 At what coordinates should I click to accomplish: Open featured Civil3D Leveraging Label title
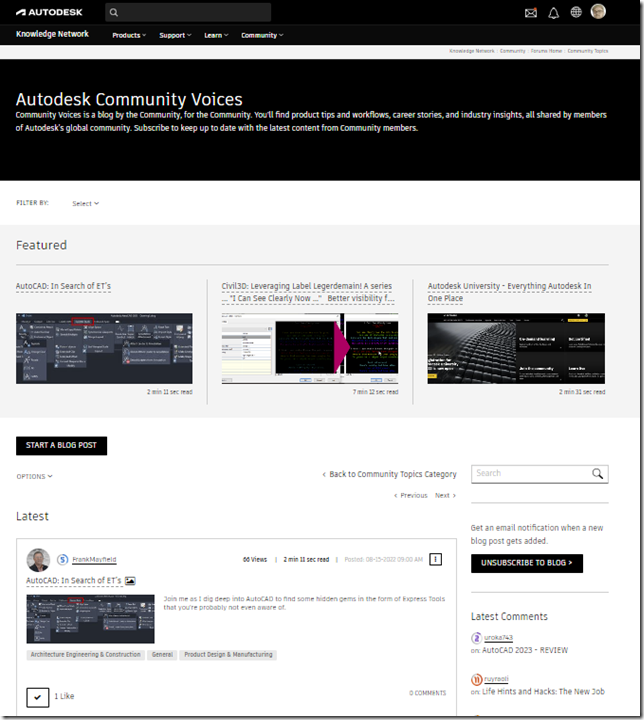tap(308, 292)
